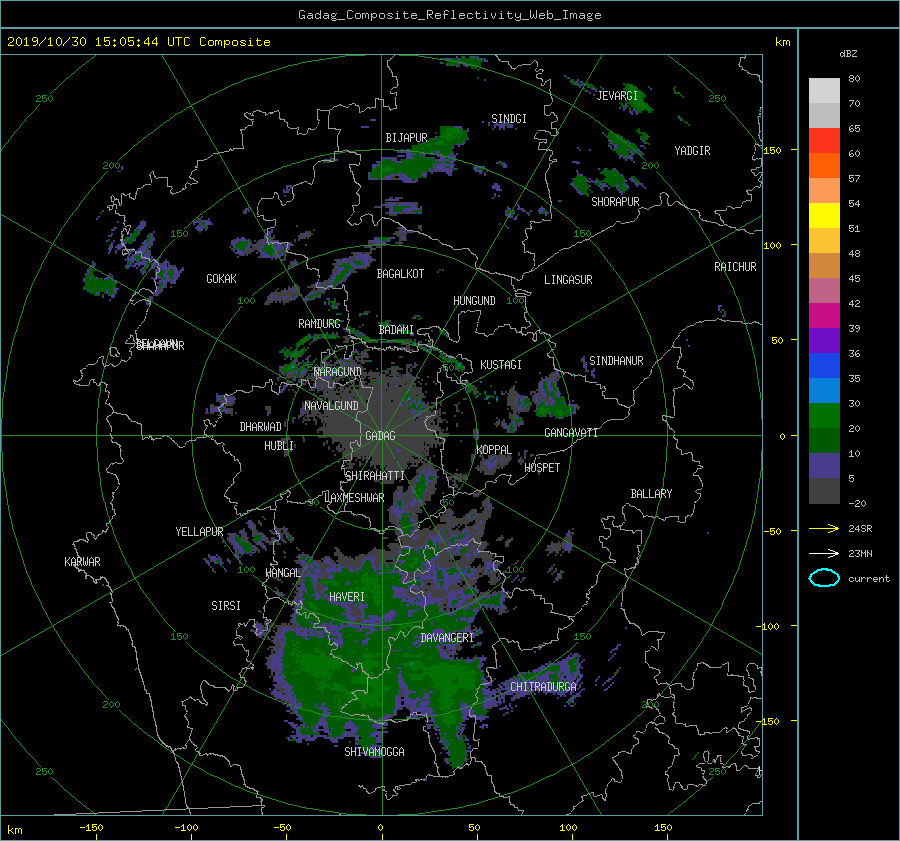Viewport: 900px width, 841px height.
Task: Click the SINDGI city label
Action: (x=509, y=119)
